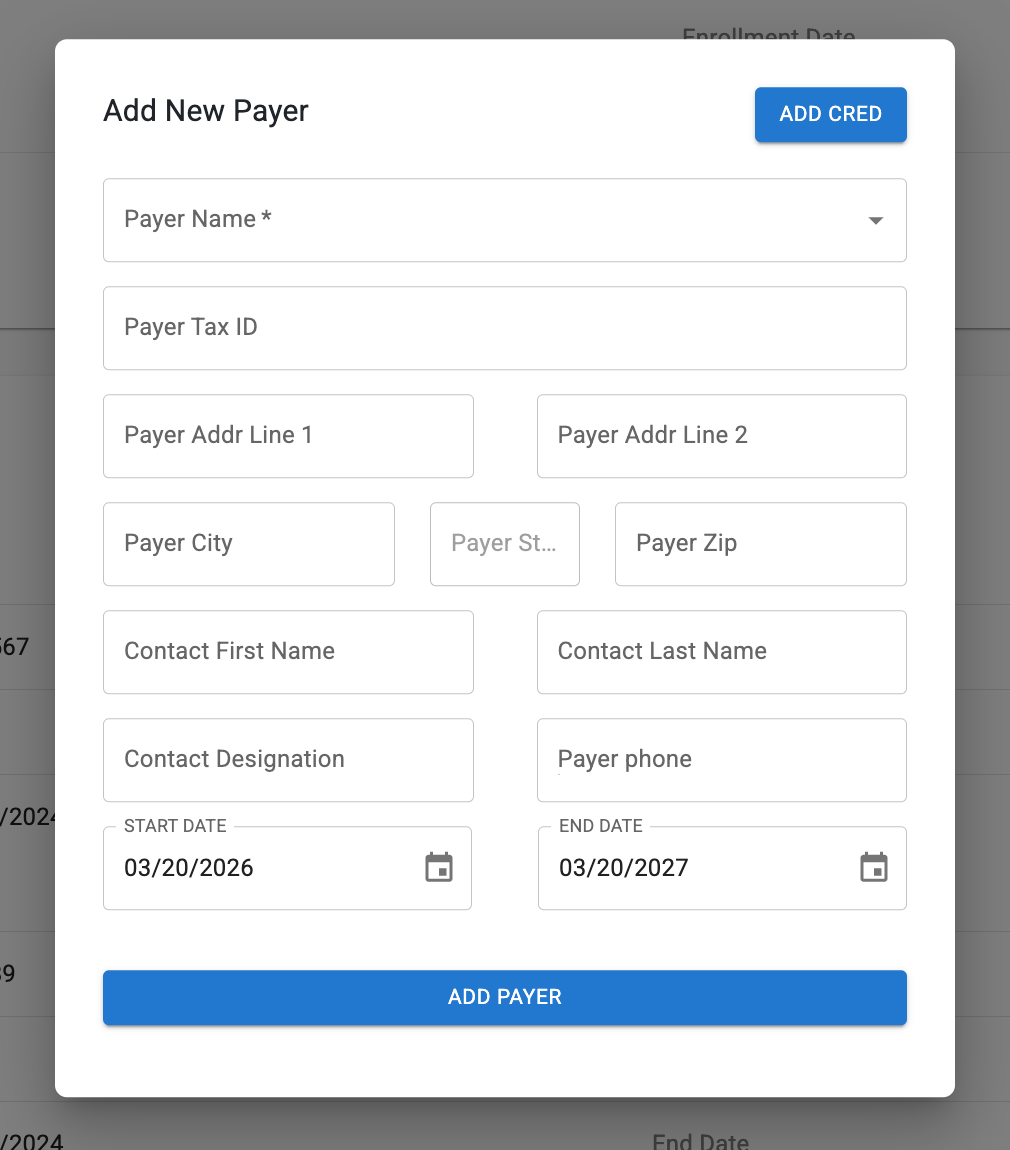Focus the Contact Last Name input
Image resolution: width=1010 pixels, height=1150 pixels.
(x=721, y=652)
